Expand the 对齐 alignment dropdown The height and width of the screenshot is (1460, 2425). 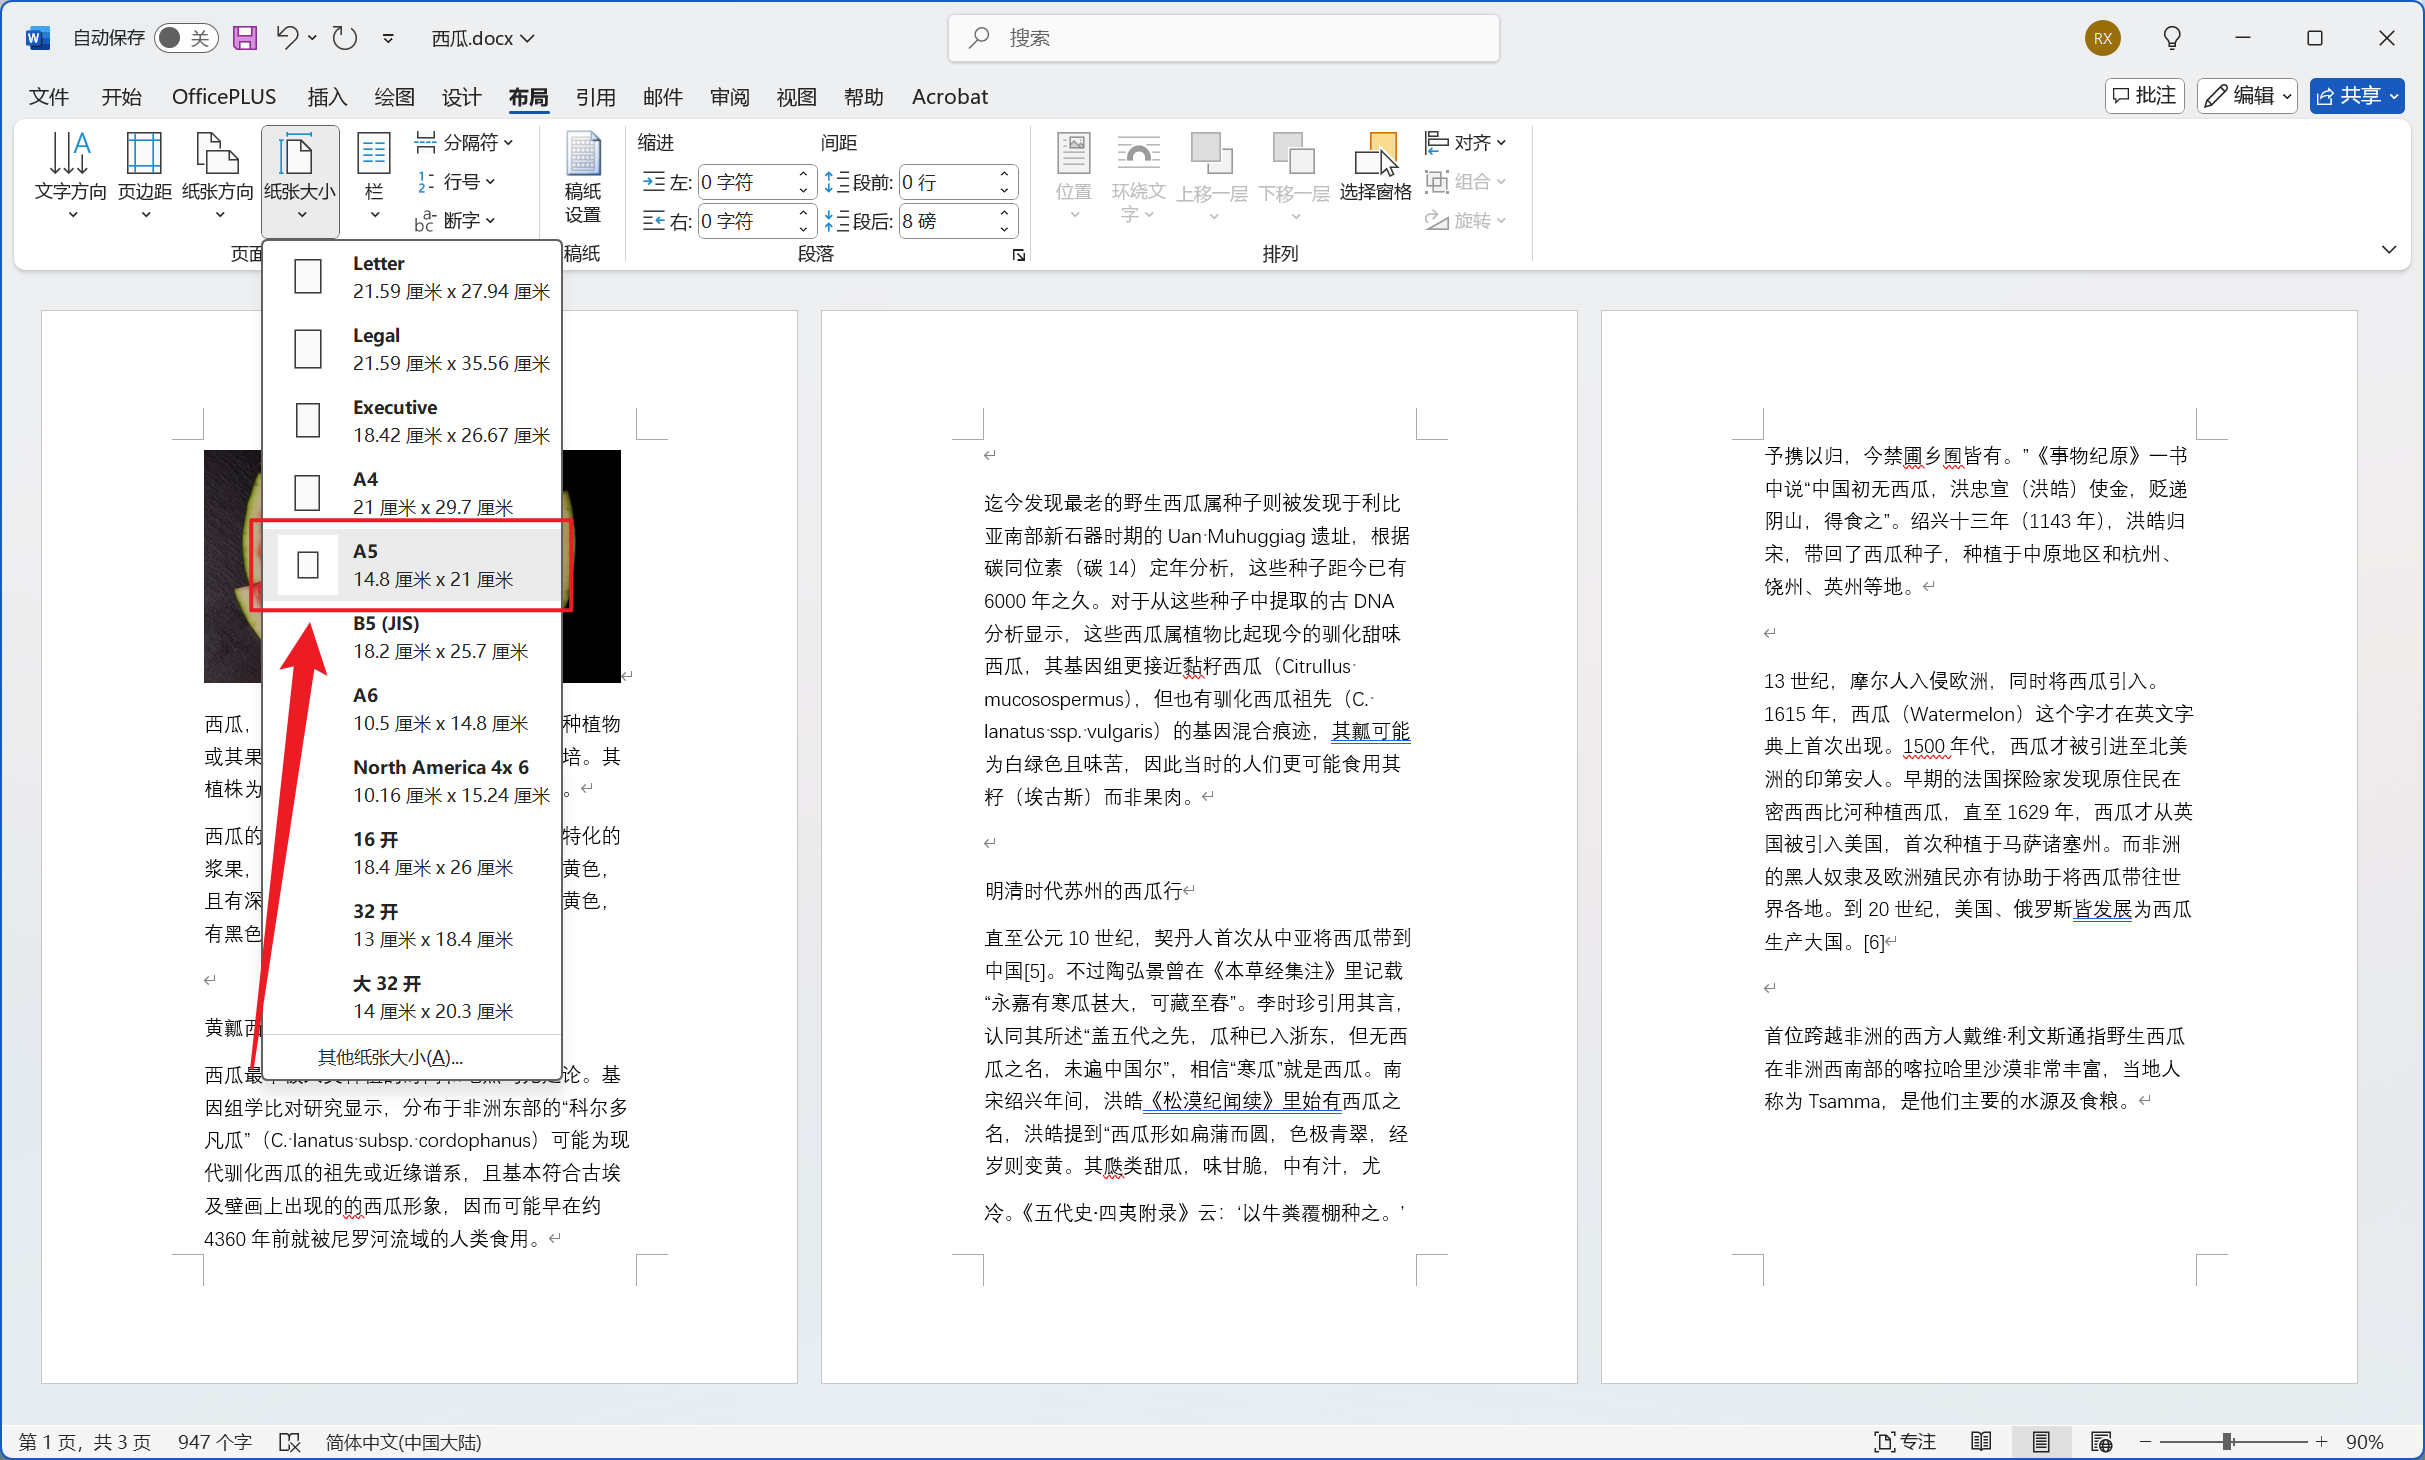click(x=1466, y=142)
